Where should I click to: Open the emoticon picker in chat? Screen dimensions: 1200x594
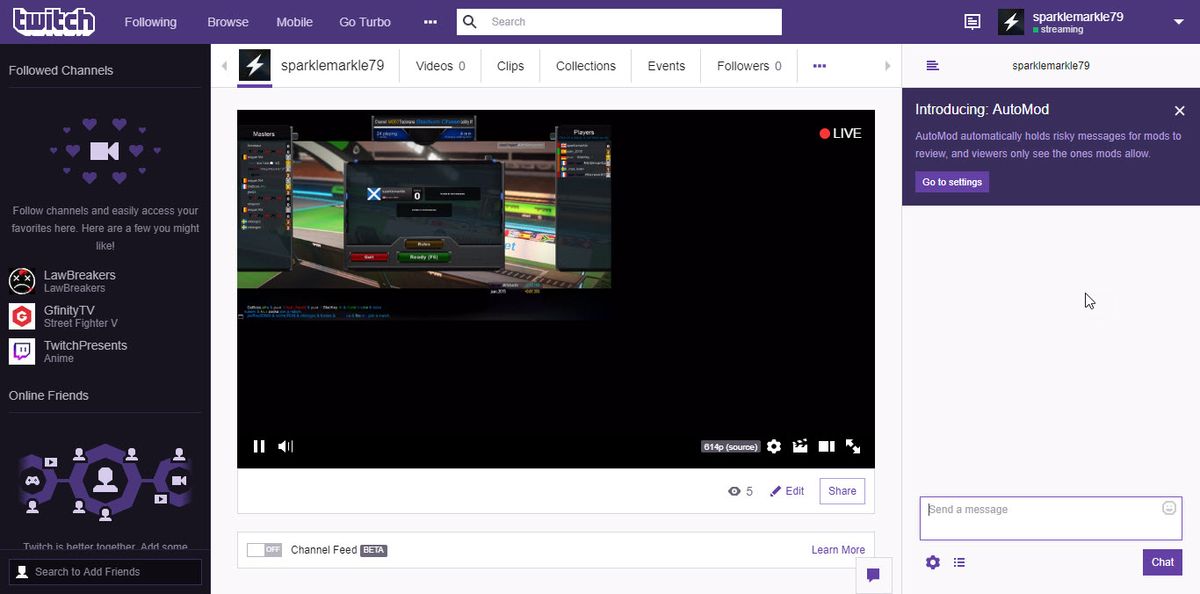(1169, 509)
